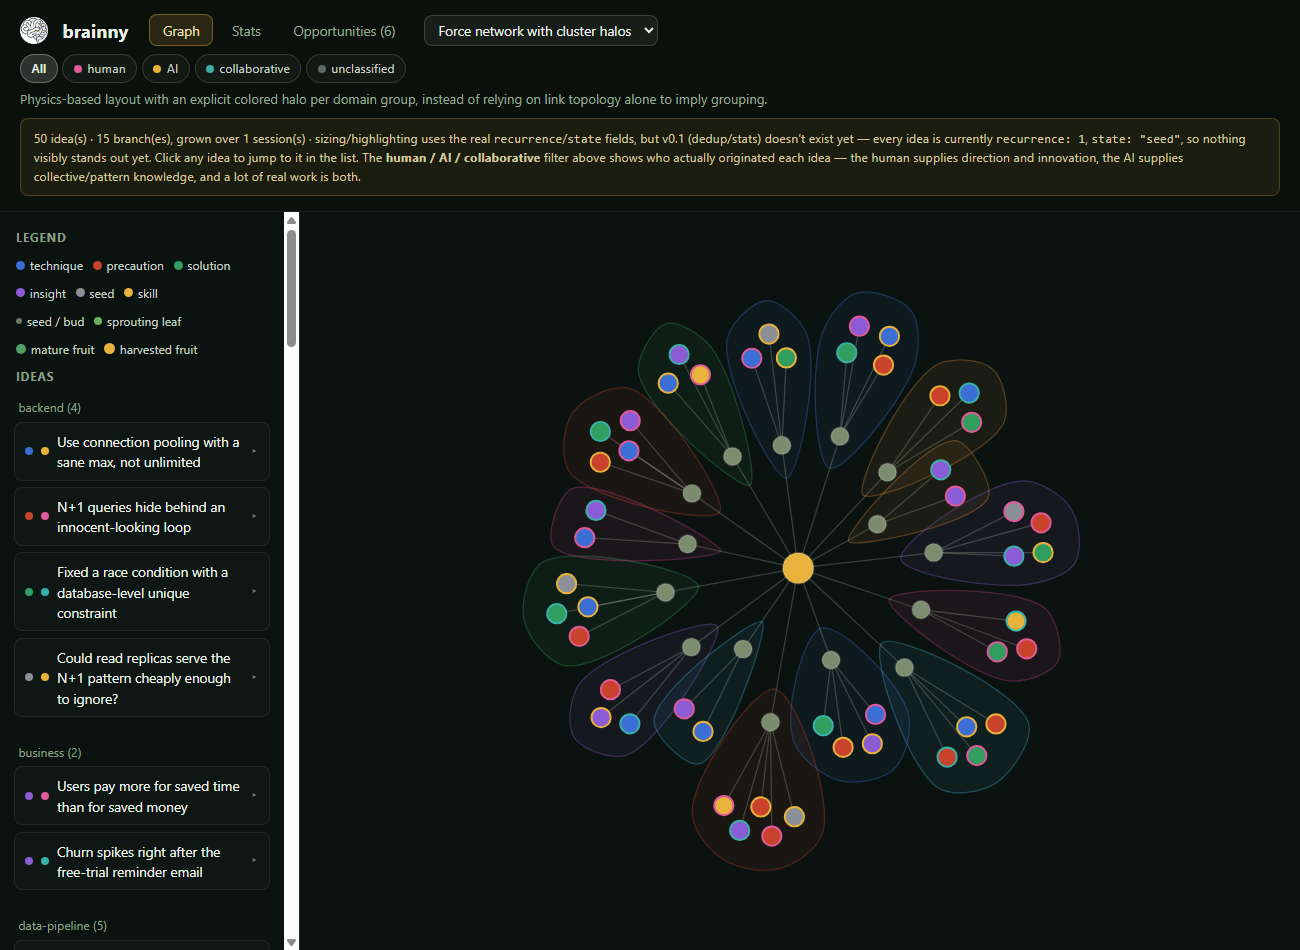Click pink origin dot on N+1 queries card
1300x950 pixels.
click(x=45, y=516)
